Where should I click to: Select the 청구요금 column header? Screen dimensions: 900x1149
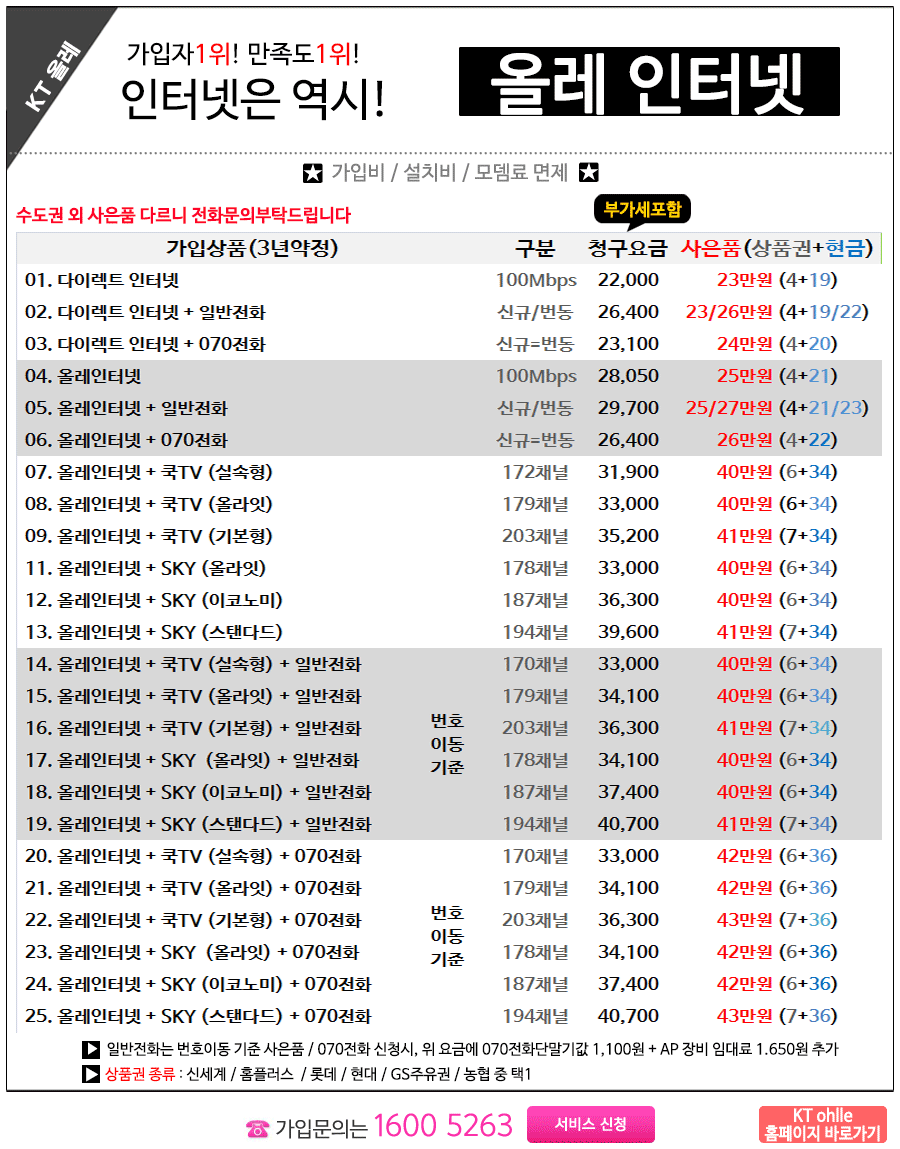[x=628, y=249]
